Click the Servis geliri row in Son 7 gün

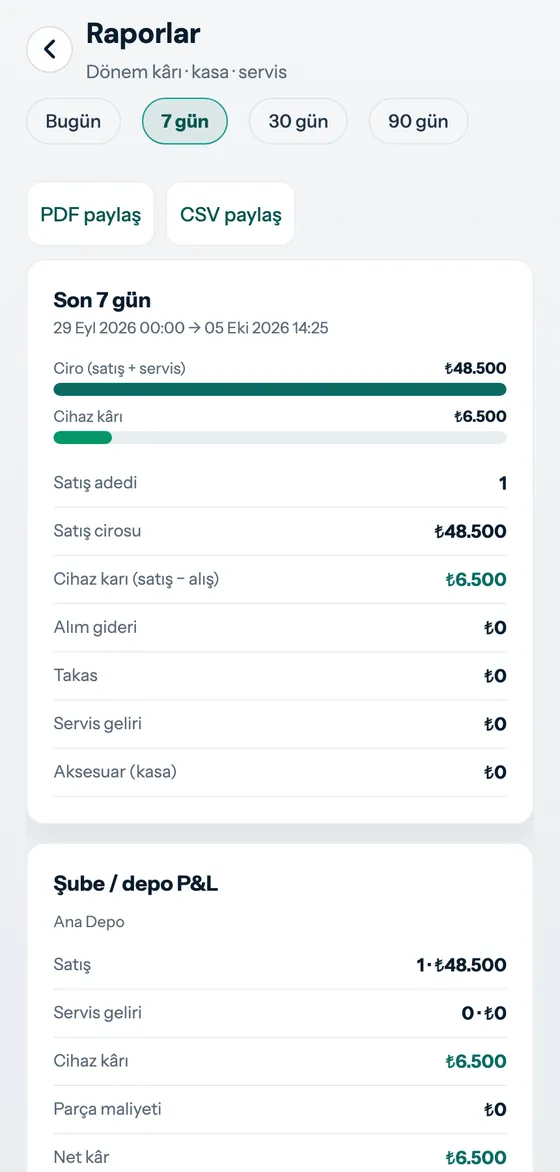[280, 724]
